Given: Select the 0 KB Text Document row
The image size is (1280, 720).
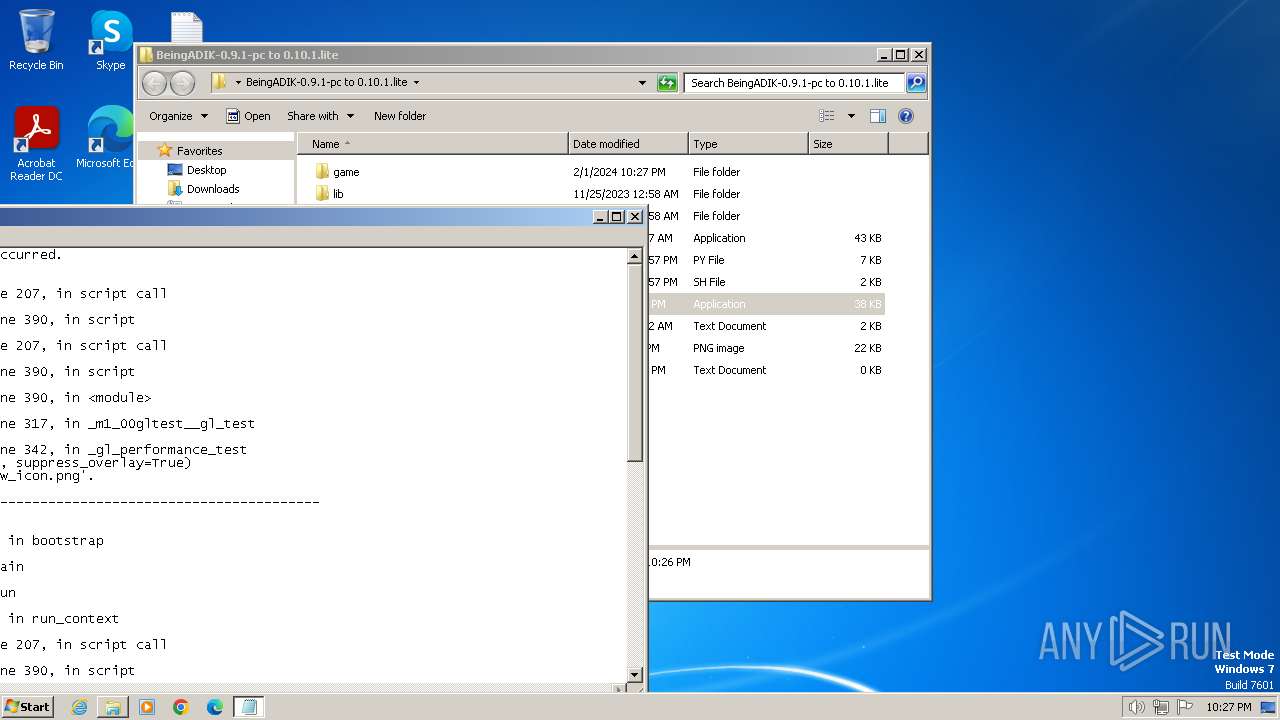Looking at the screenshot, I should 767,370.
